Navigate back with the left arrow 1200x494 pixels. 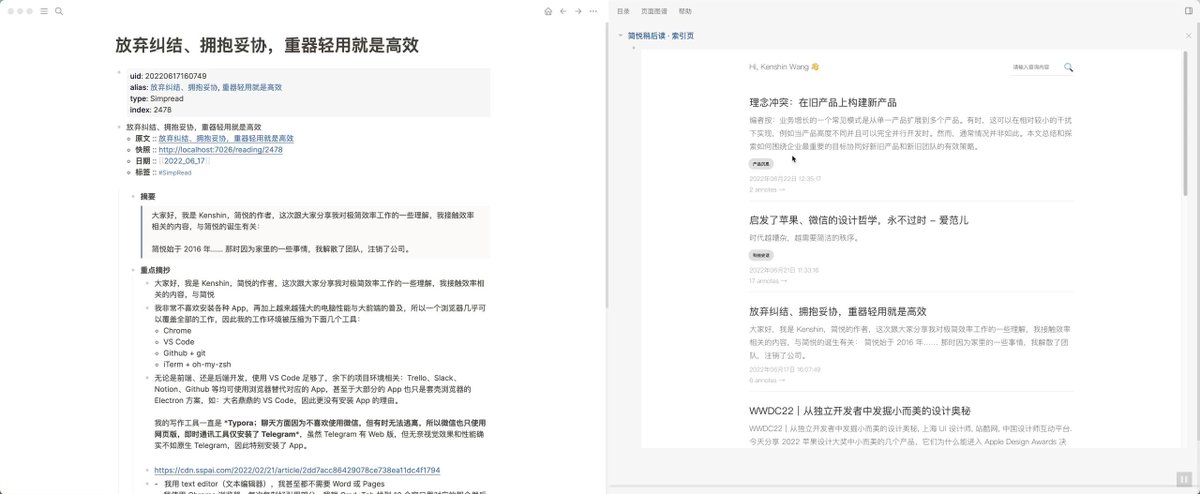pos(564,11)
